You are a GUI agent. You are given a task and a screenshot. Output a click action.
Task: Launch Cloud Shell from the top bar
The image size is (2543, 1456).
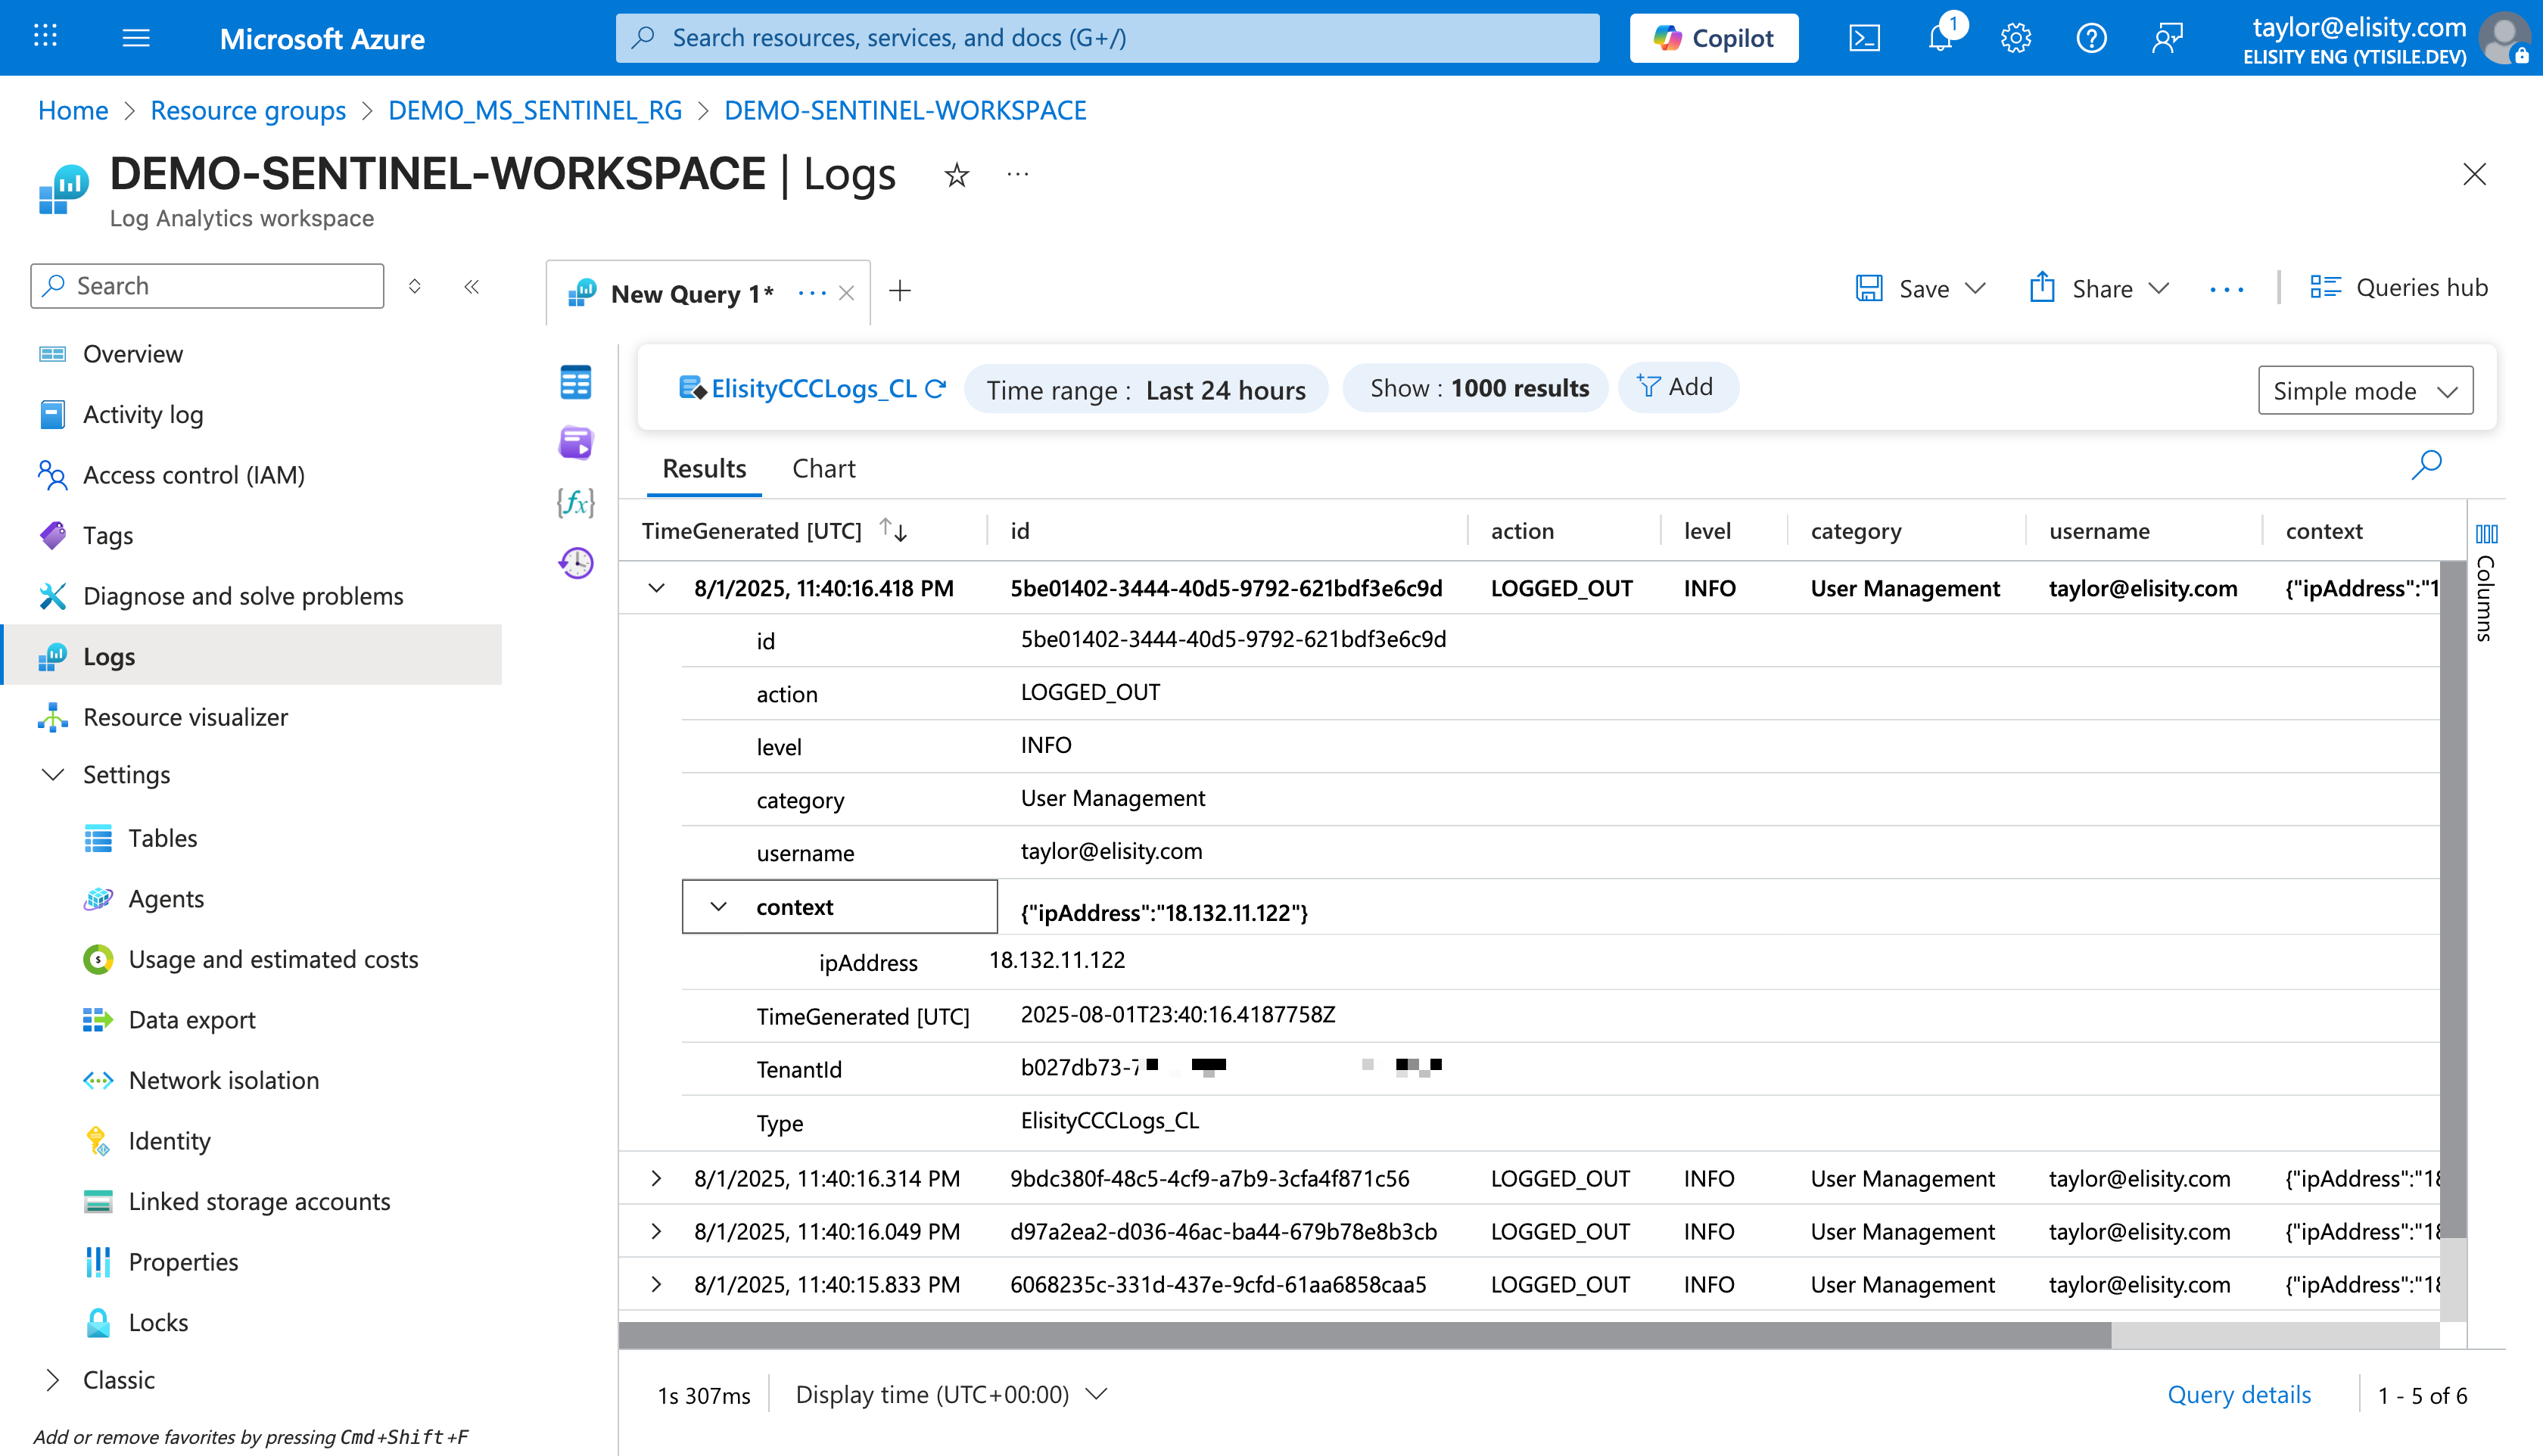pos(1865,38)
